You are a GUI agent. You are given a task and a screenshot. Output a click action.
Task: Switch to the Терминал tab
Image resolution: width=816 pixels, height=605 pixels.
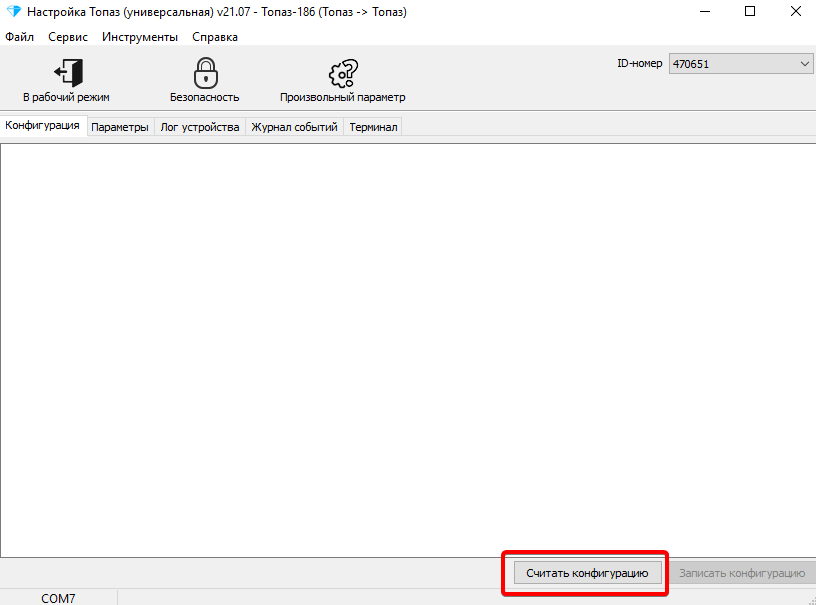coord(373,127)
